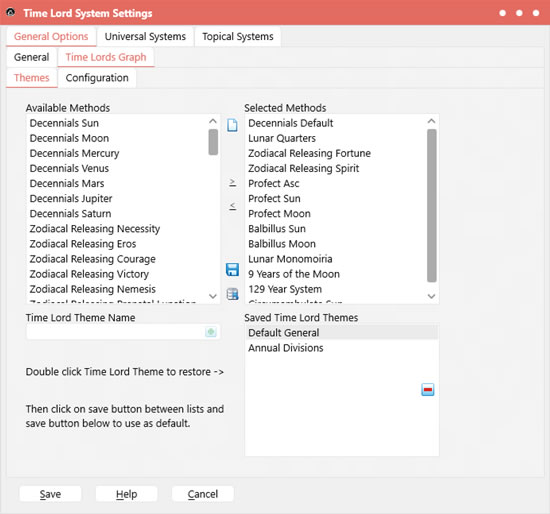
Task: Click the Save button
Action: (x=50, y=494)
